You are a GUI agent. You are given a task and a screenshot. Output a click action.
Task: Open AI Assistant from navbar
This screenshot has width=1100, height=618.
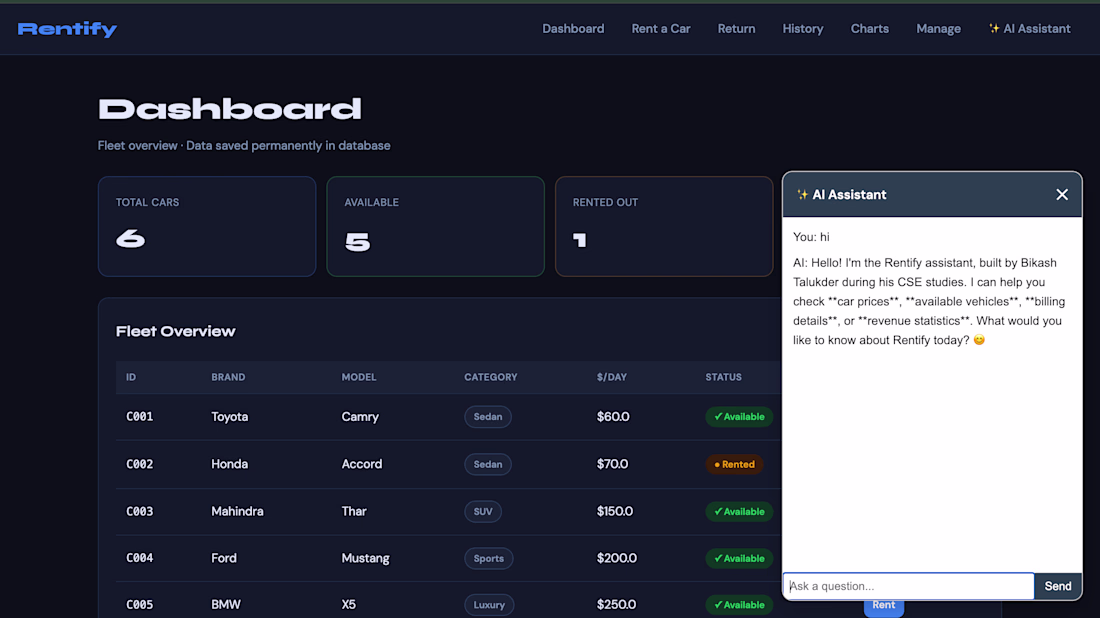pyautogui.click(x=1029, y=29)
